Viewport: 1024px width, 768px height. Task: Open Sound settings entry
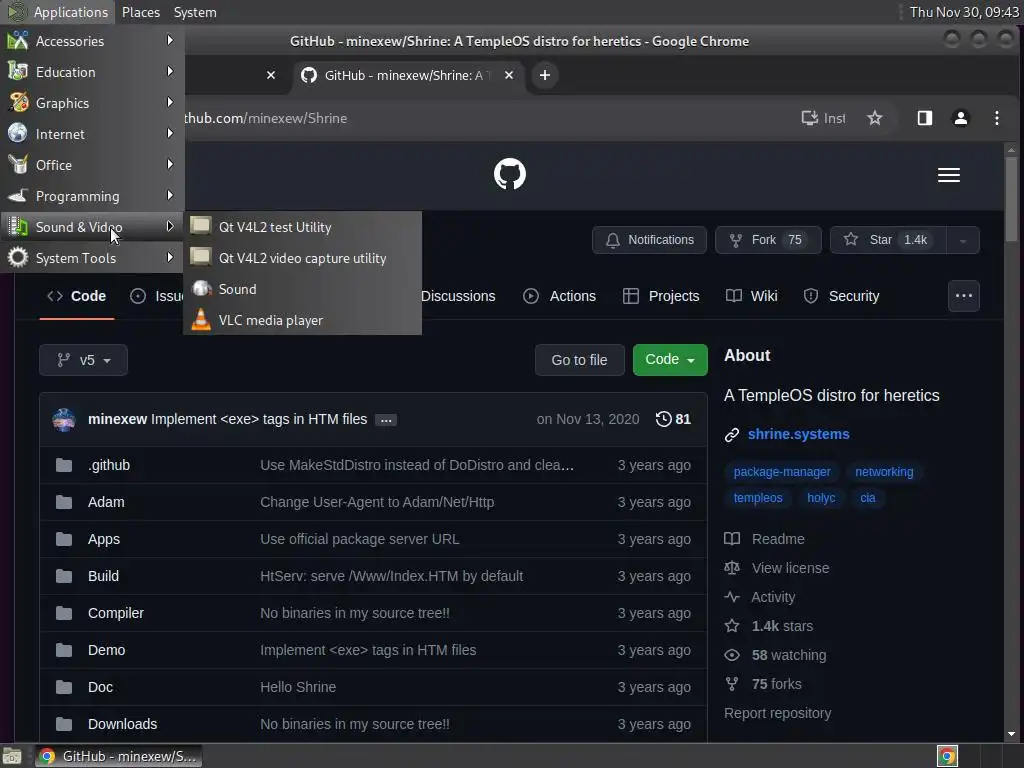pos(302,289)
